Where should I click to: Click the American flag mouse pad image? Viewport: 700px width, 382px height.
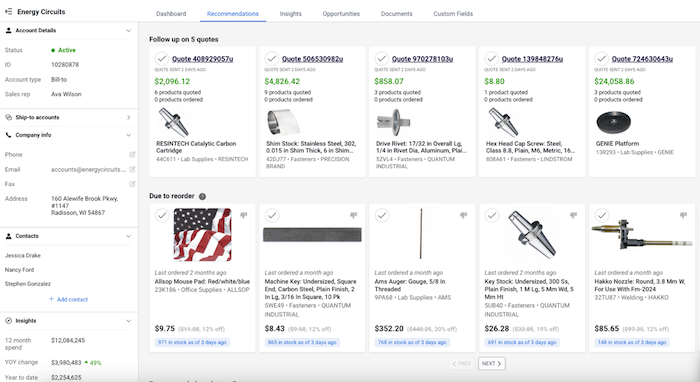click(x=203, y=235)
